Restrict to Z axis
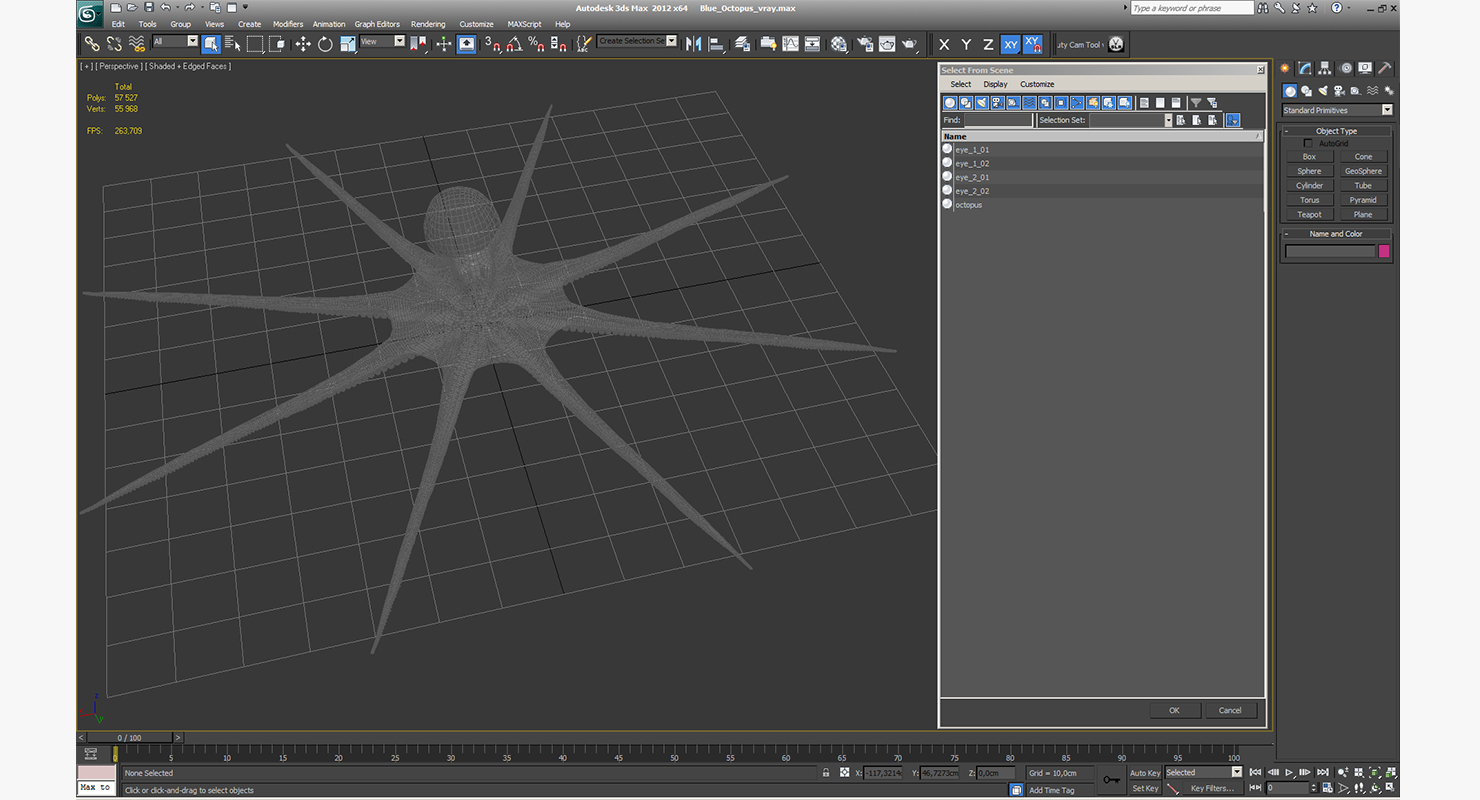Image resolution: width=1480 pixels, height=800 pixels. [x=988, y=44]
